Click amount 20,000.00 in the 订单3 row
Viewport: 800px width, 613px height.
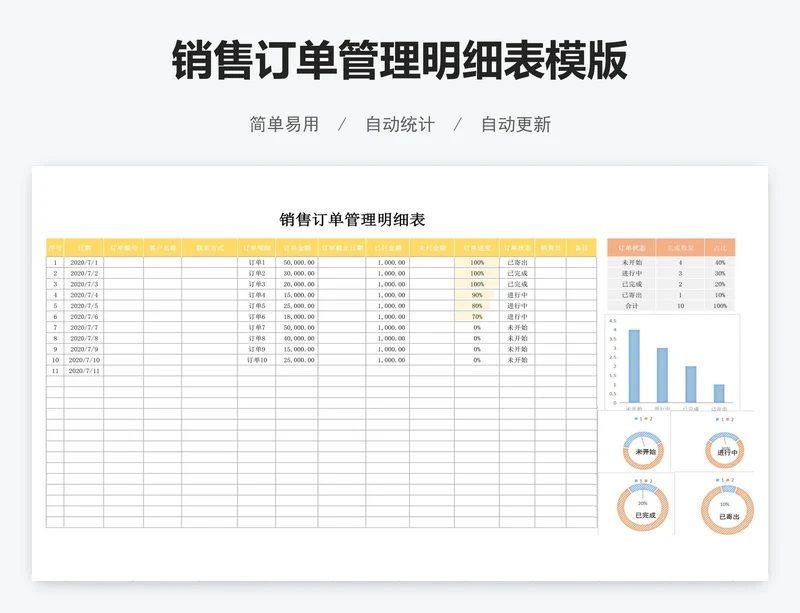297,284
